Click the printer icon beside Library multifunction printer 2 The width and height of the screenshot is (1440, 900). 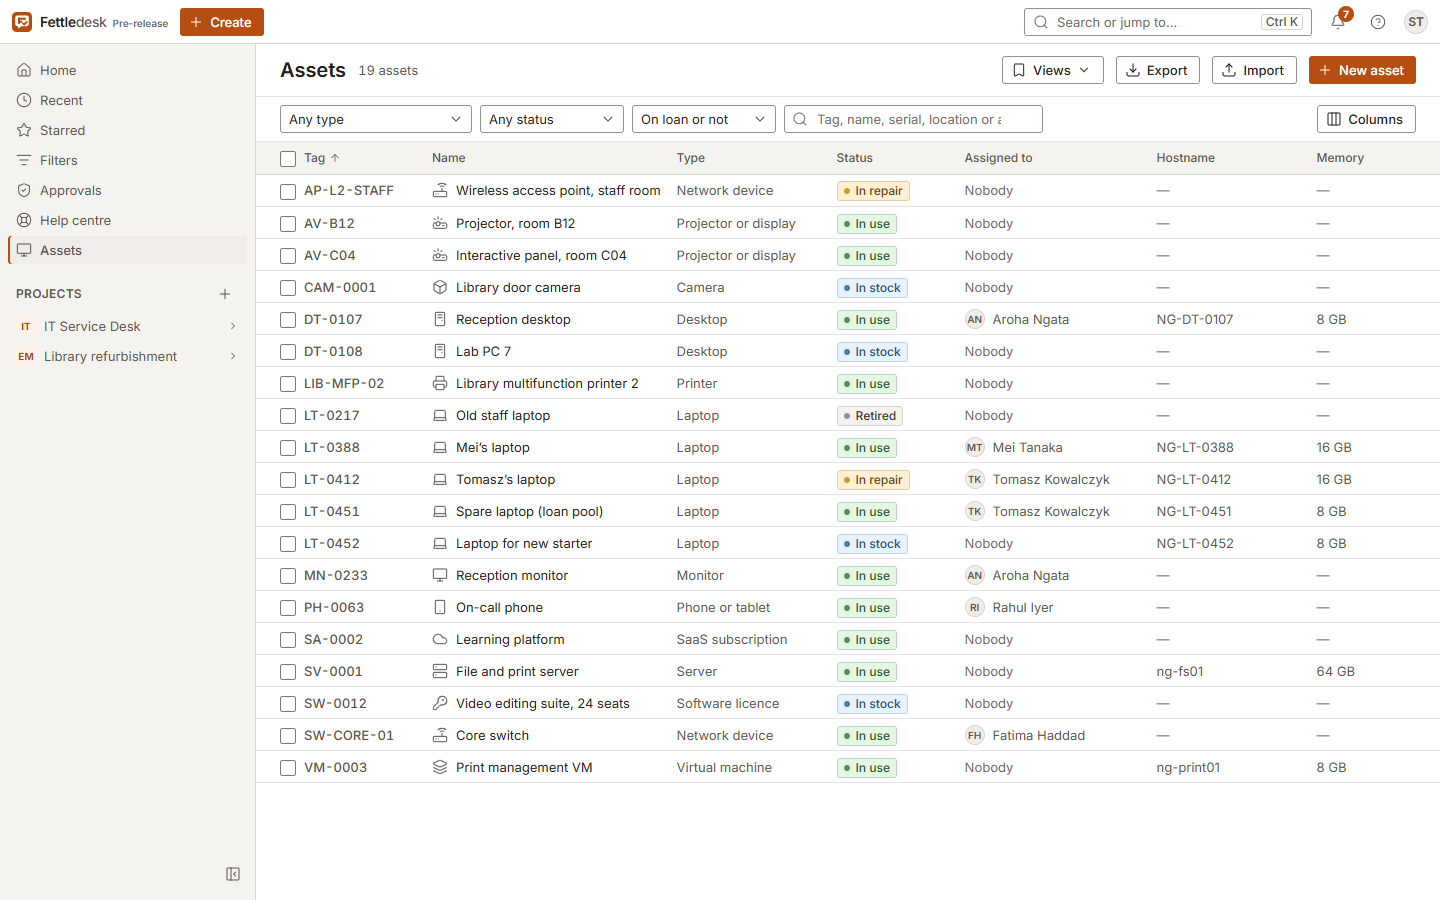[x=440, y=383]
